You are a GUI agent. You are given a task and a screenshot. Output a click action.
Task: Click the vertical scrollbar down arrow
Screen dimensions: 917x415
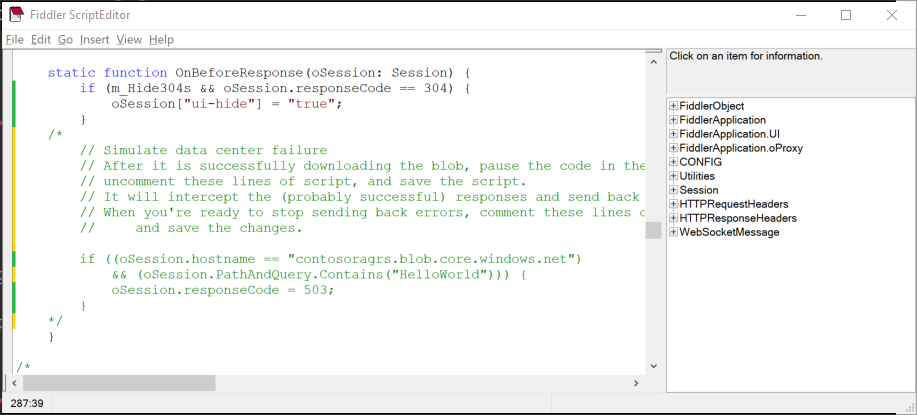pyautogui.click(x=653, y=366)
